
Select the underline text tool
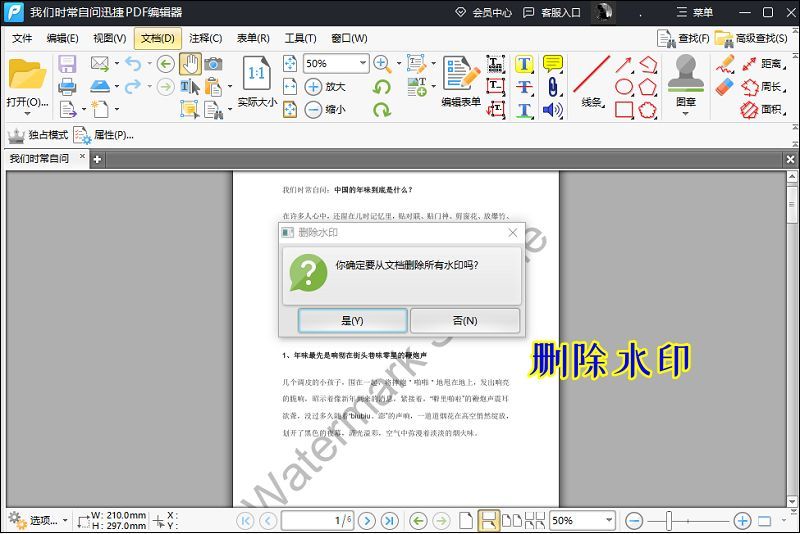[524, 109]
